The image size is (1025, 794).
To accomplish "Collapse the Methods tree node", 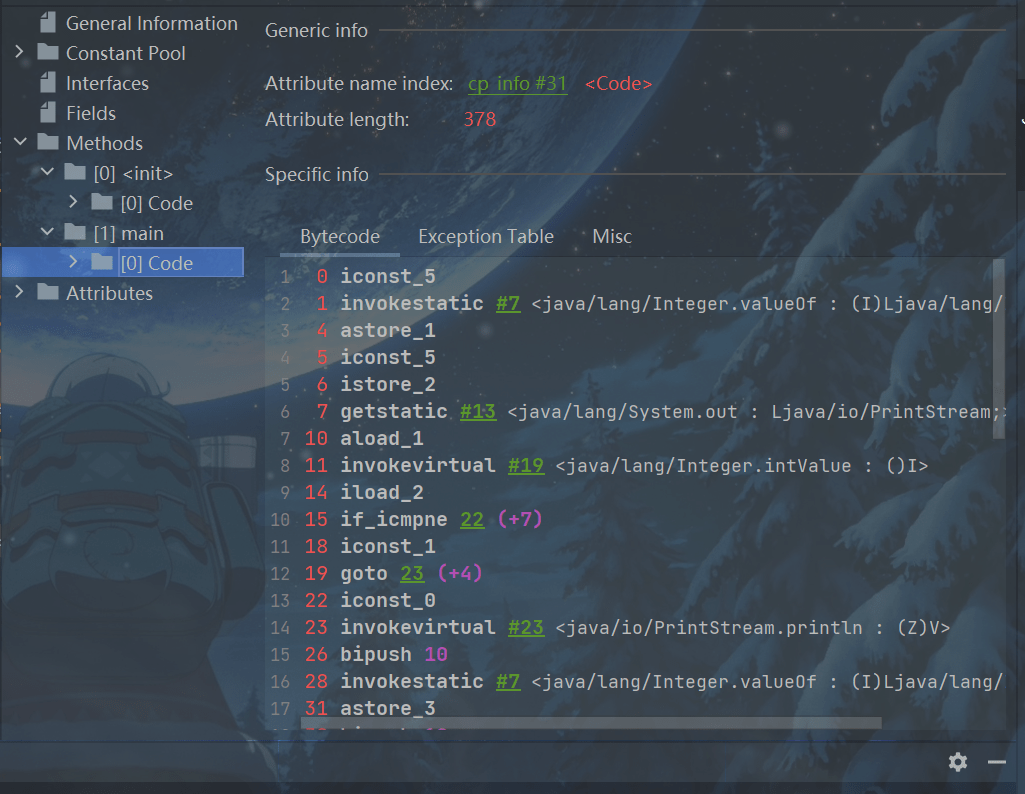I will 19,143.
